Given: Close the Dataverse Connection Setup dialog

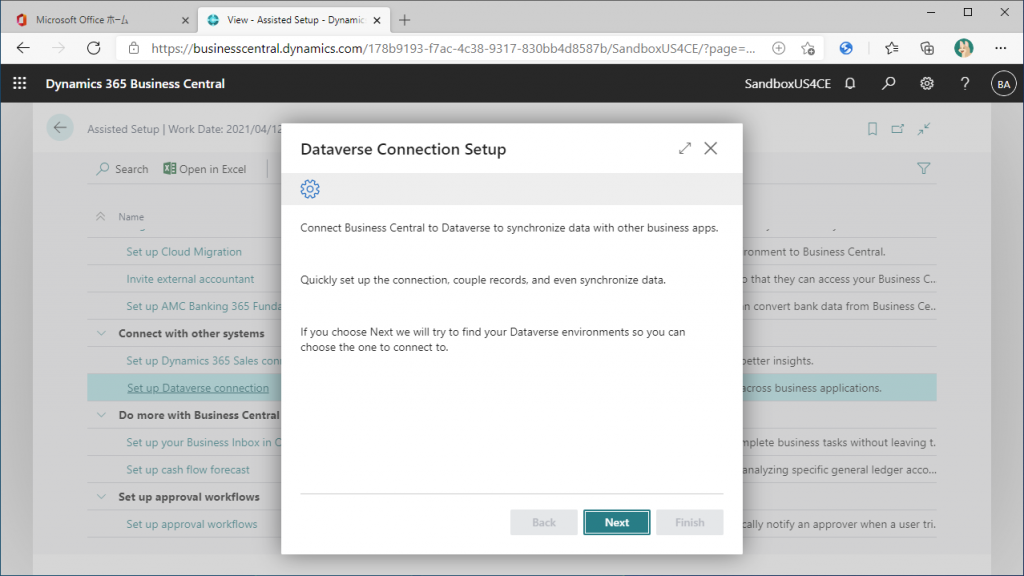Looking at the screenshot, I should [x=711, y=148].
